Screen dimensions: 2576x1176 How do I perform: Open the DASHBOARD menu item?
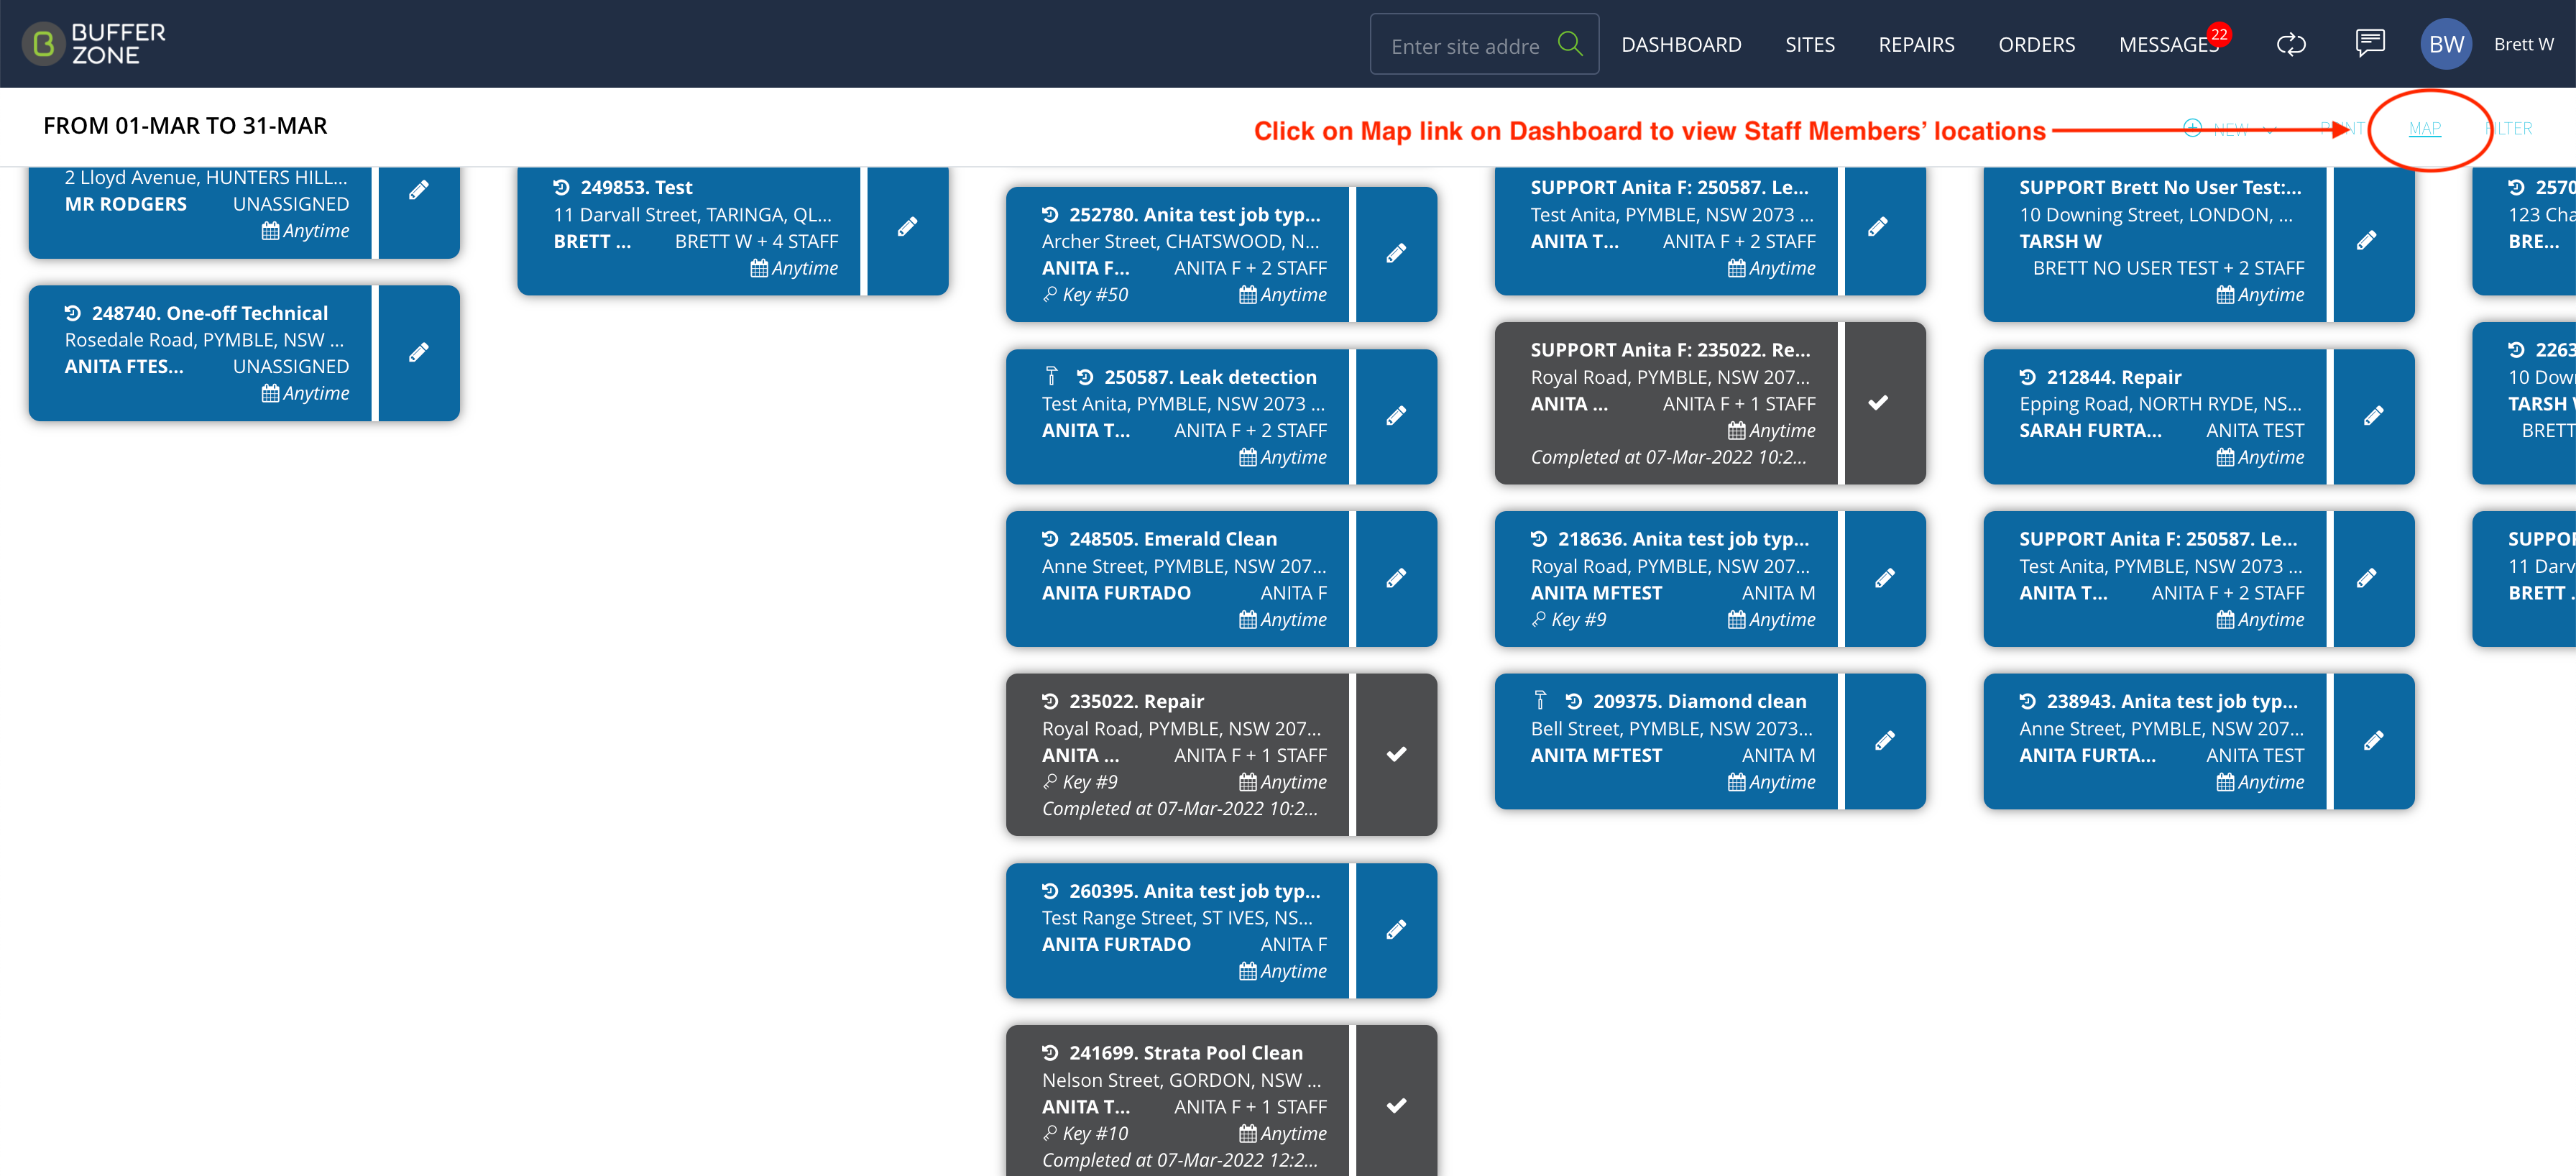click(1681, 44)
